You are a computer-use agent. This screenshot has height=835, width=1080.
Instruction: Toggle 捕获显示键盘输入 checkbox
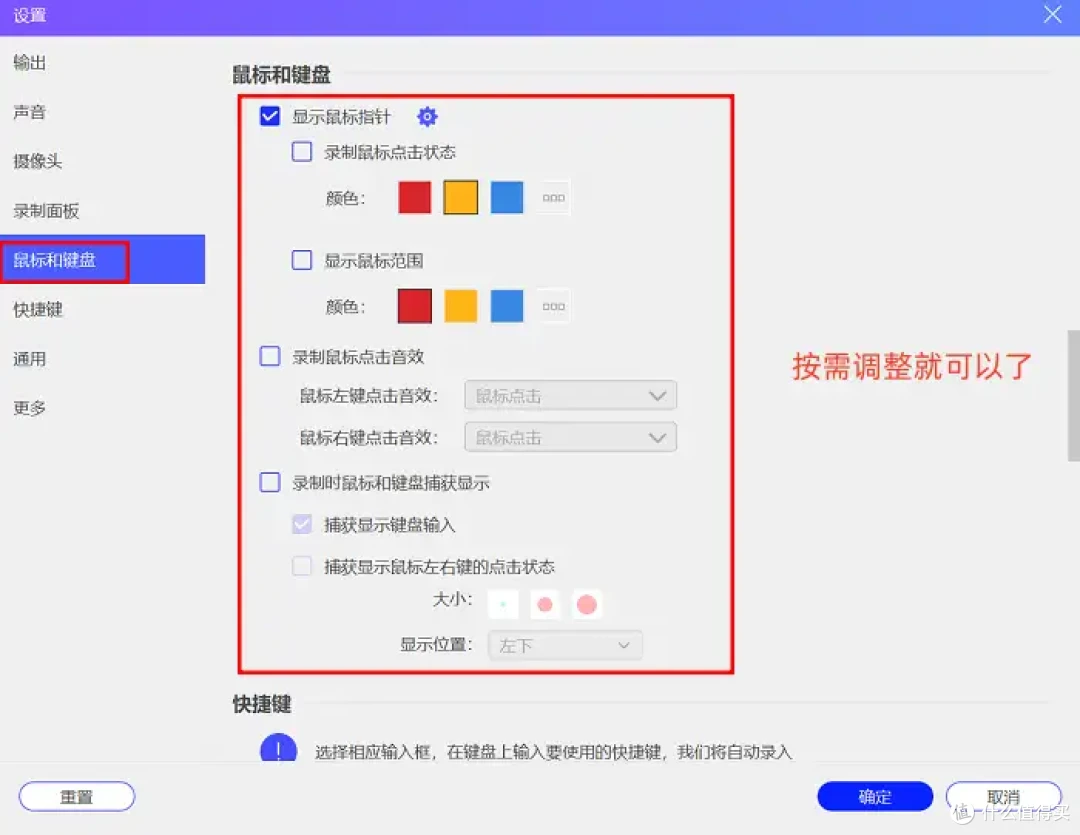(x=302, y=524)
